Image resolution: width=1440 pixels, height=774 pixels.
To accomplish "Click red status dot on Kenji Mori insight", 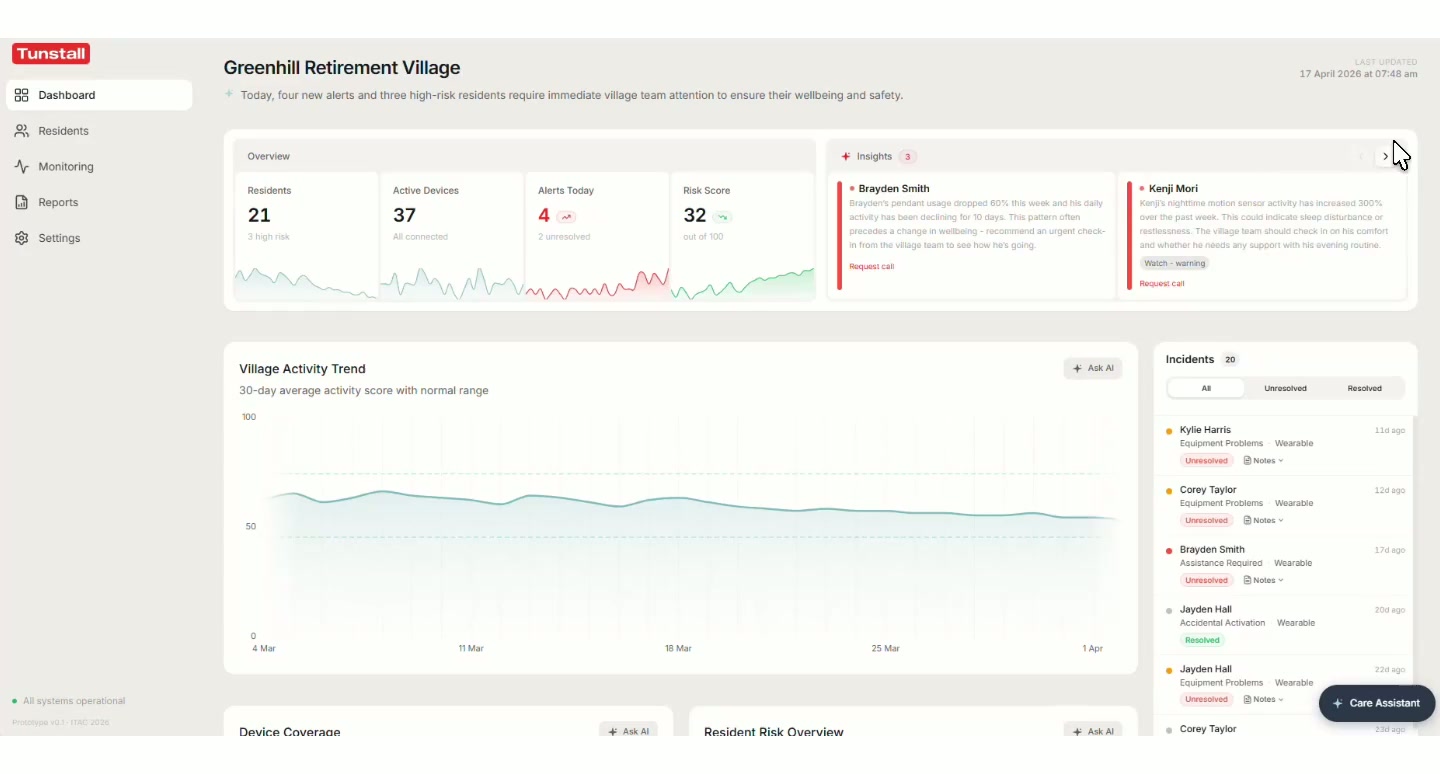I will pos(1142,188).
